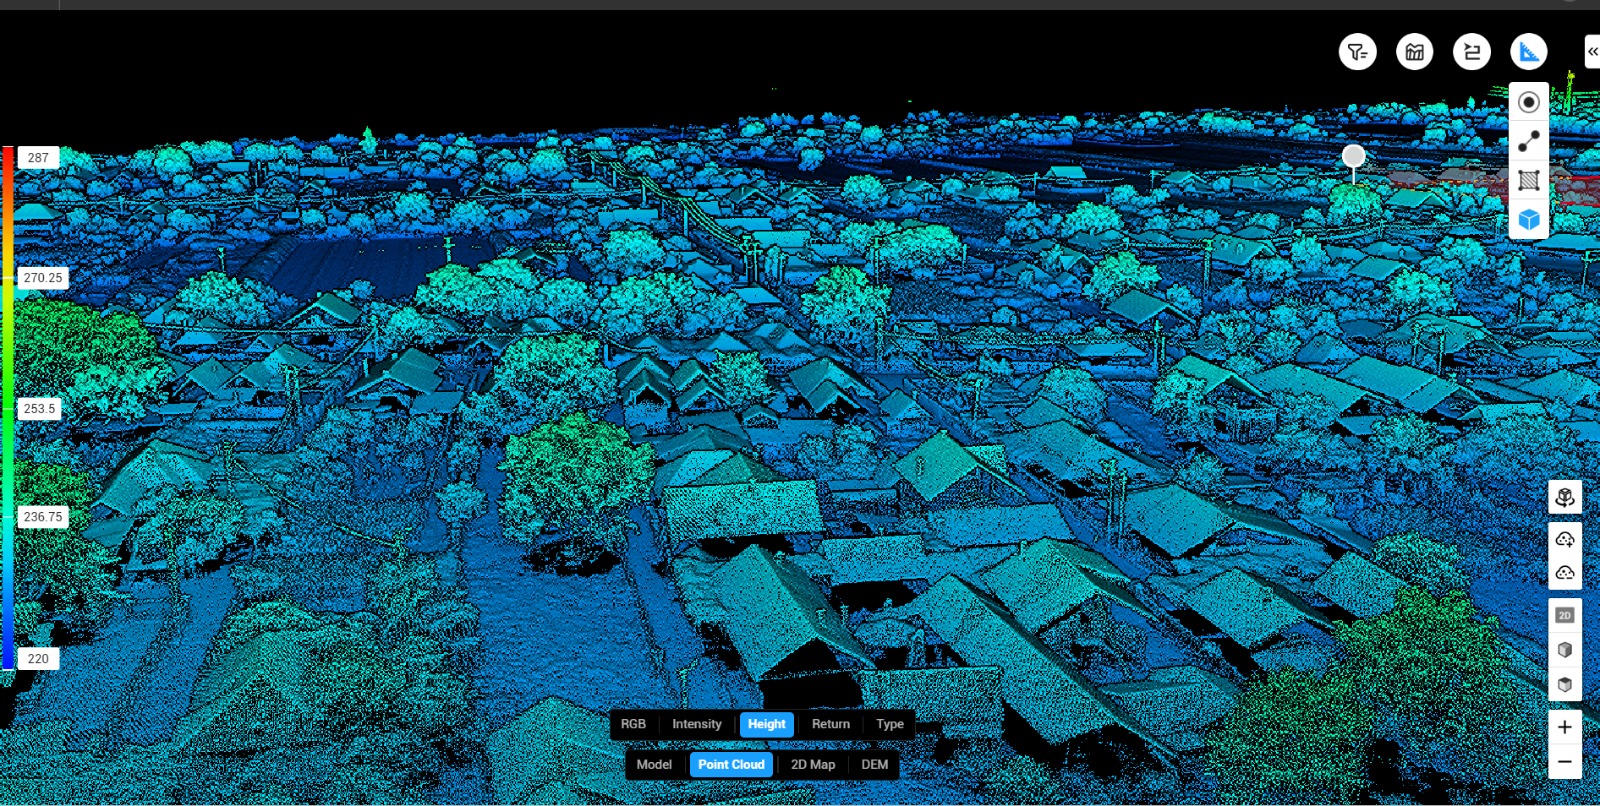Pick the polygon area measurement tool
The image size is (1600, 806).
(x=1528, y=181)
